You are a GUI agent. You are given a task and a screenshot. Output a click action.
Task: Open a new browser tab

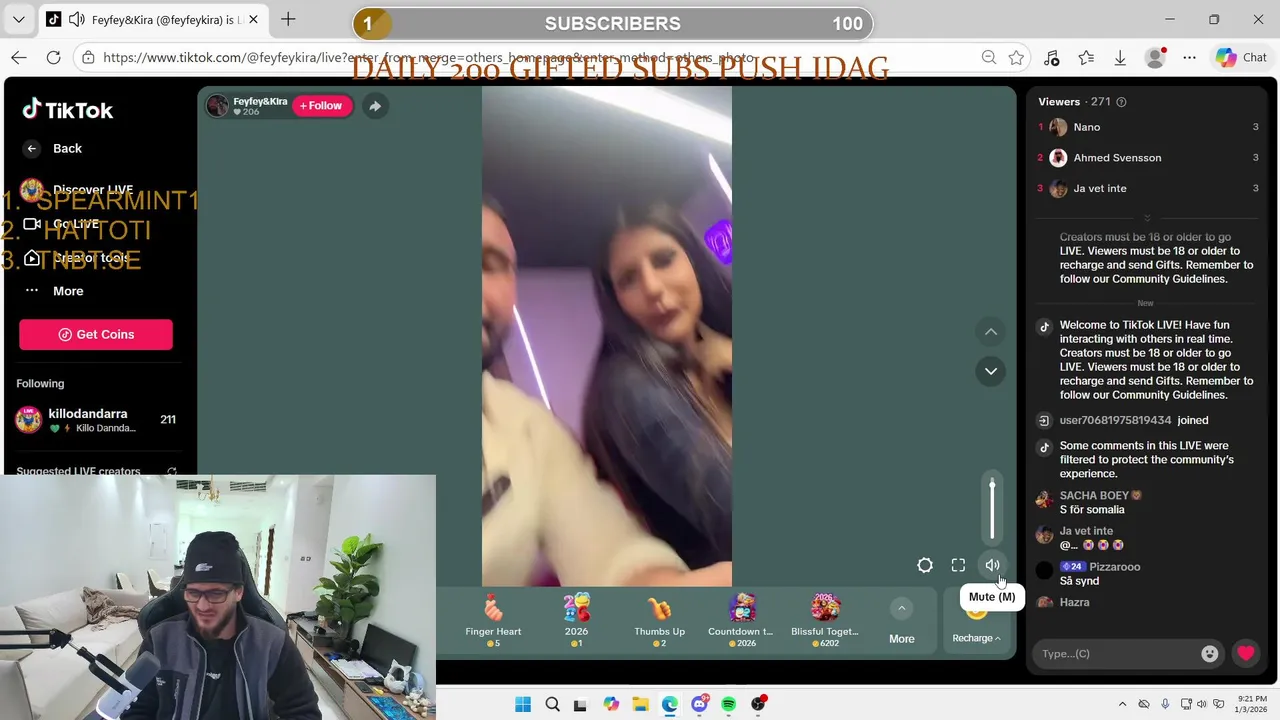click(x=288, y=19)
